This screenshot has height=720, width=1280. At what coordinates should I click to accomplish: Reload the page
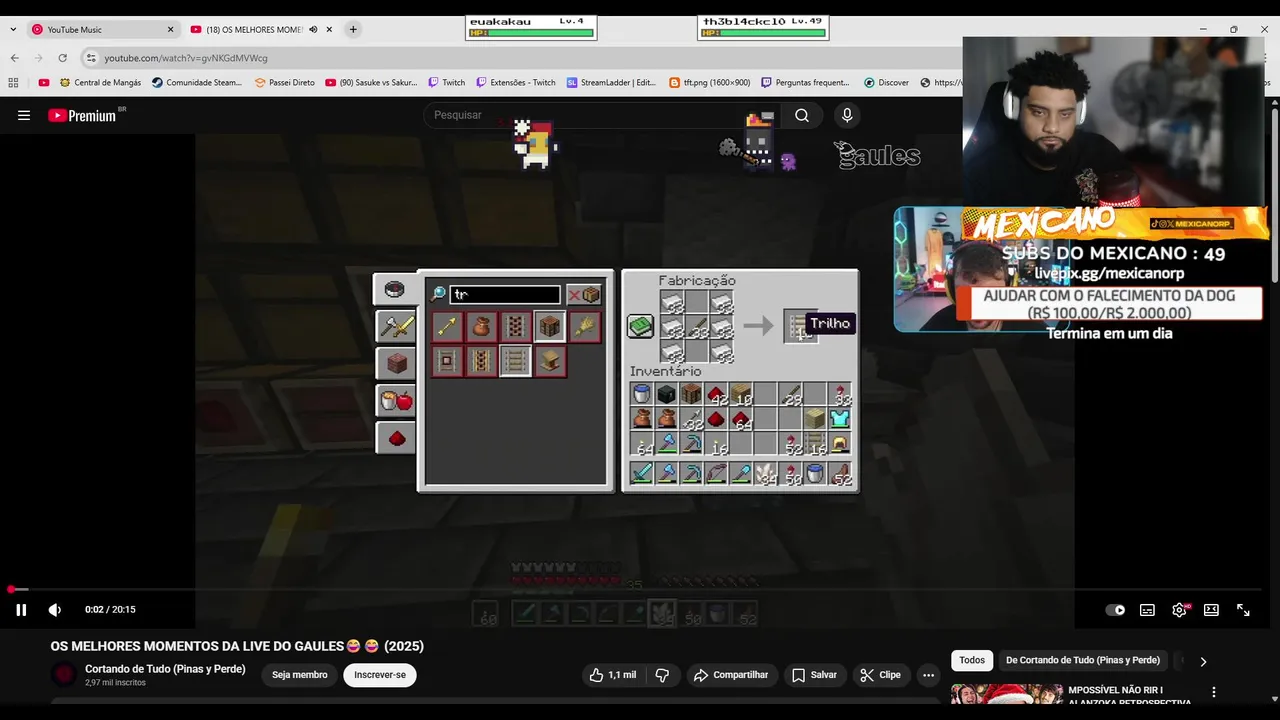(62, 58)
